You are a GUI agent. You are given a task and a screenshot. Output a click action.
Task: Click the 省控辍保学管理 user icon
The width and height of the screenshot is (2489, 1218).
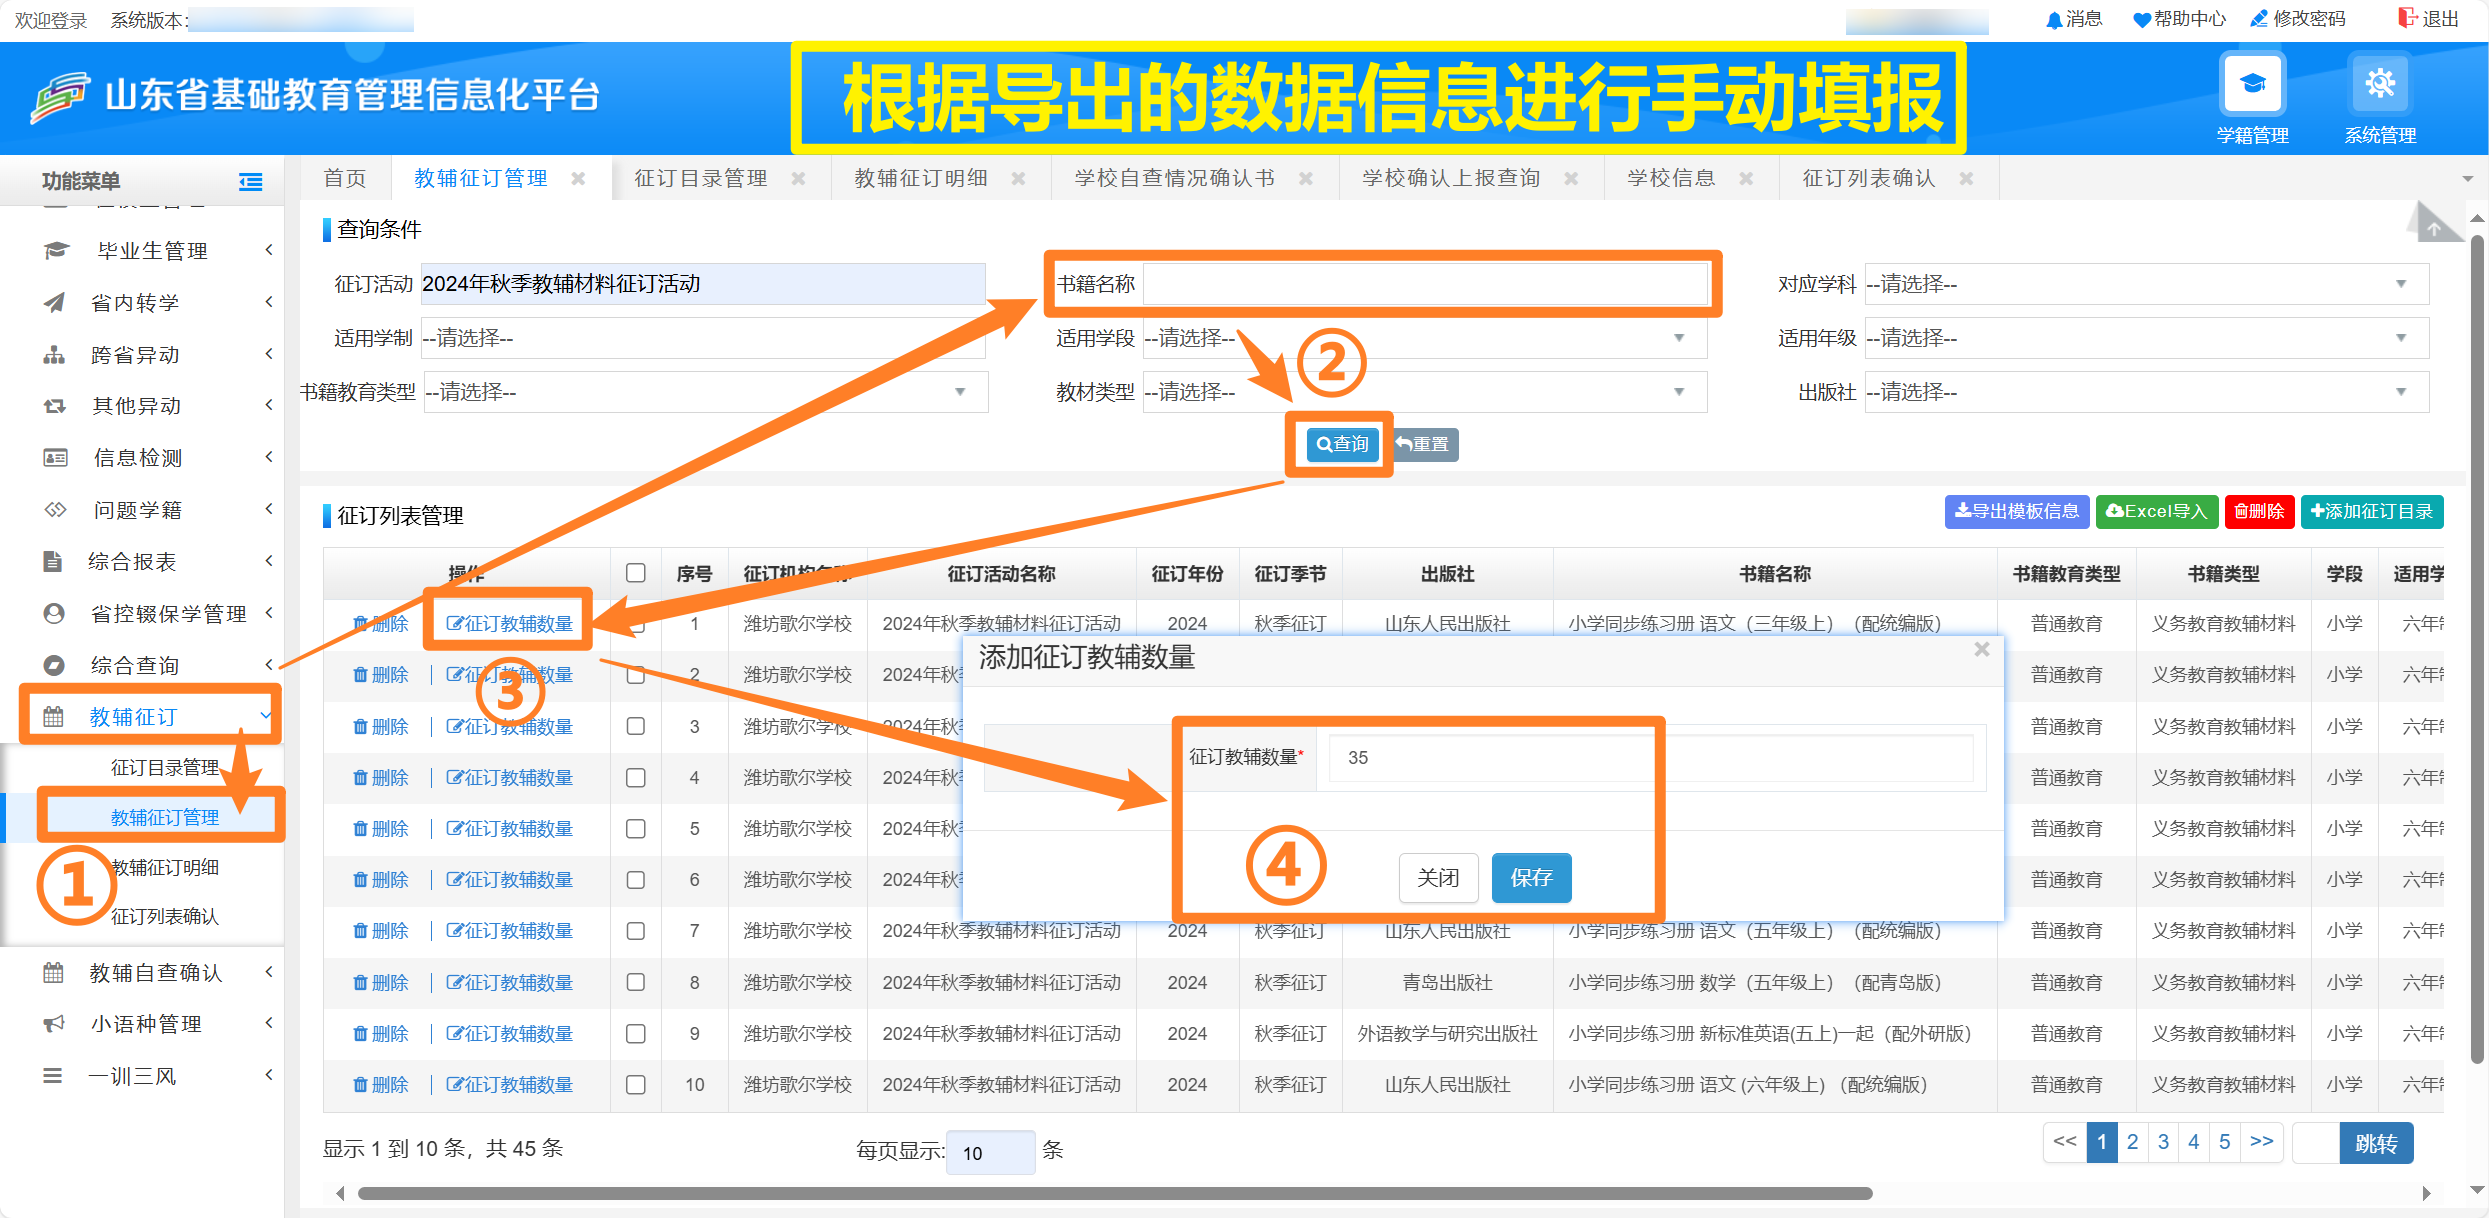[54, 613]
